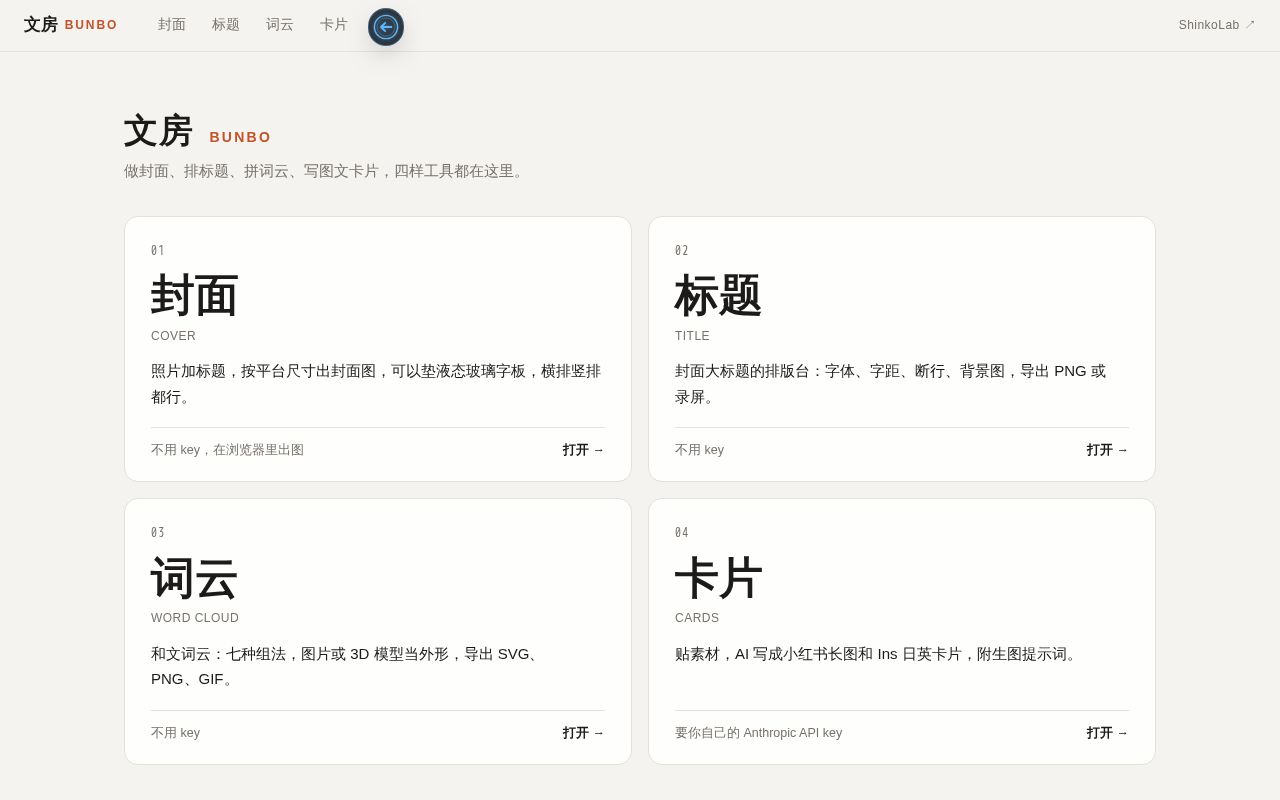The height and width of the screenshot is (800, 1280).
Task: Click the round back-arrow icon in navbar
Action: coord(386,27)
